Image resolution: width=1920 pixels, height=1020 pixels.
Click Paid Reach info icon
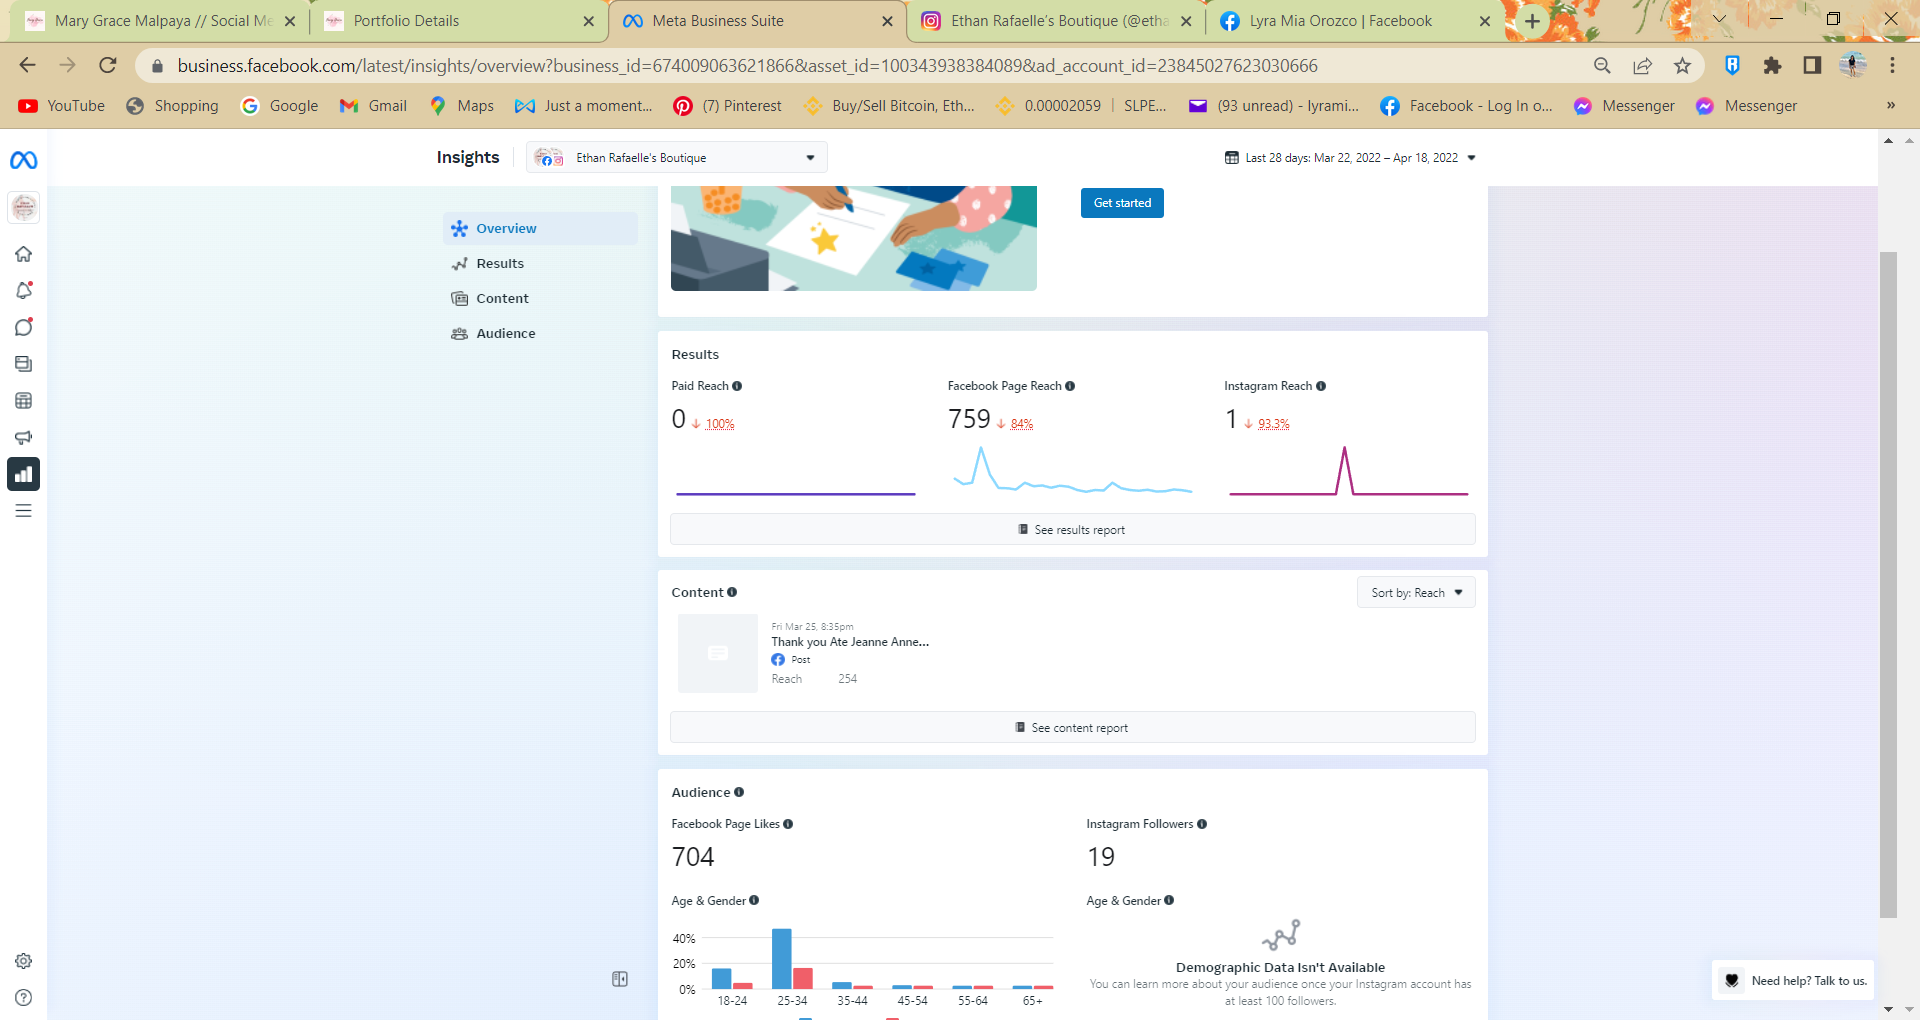(737, 386)
